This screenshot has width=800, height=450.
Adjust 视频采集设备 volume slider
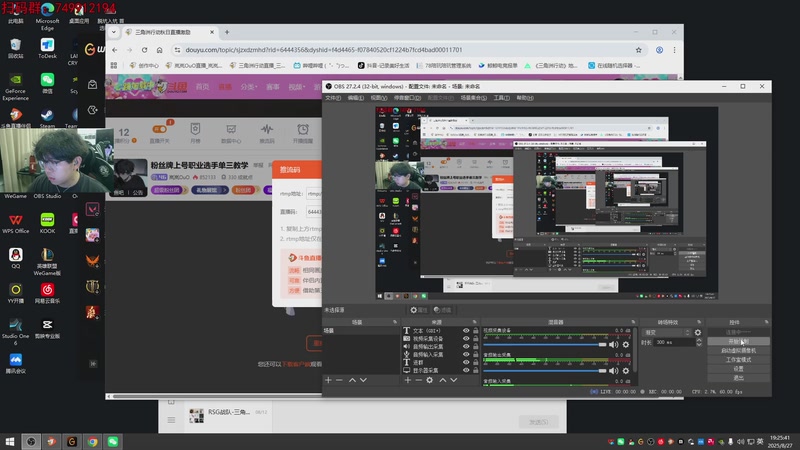(544, 344)
